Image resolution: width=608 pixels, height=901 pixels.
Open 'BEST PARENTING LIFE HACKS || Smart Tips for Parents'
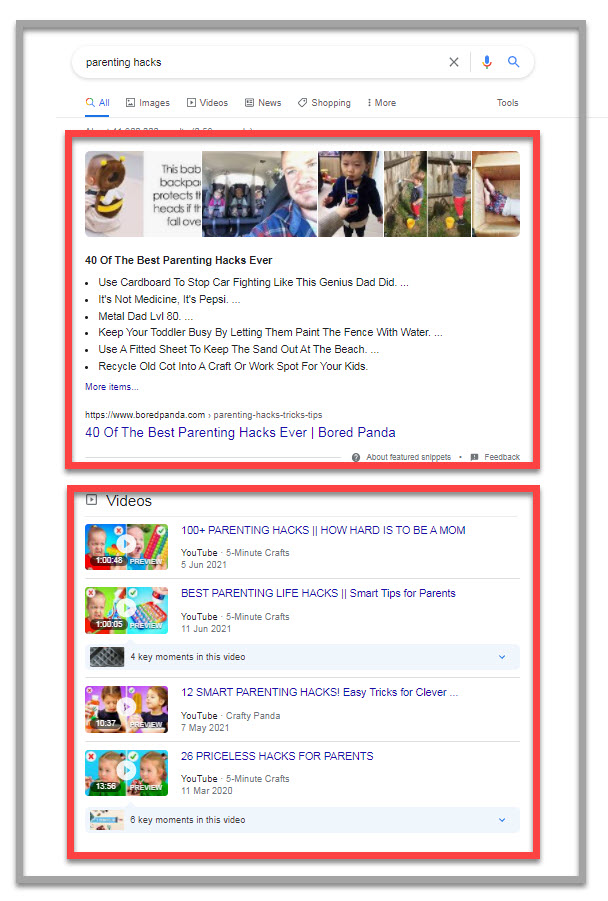click(318, 594)
